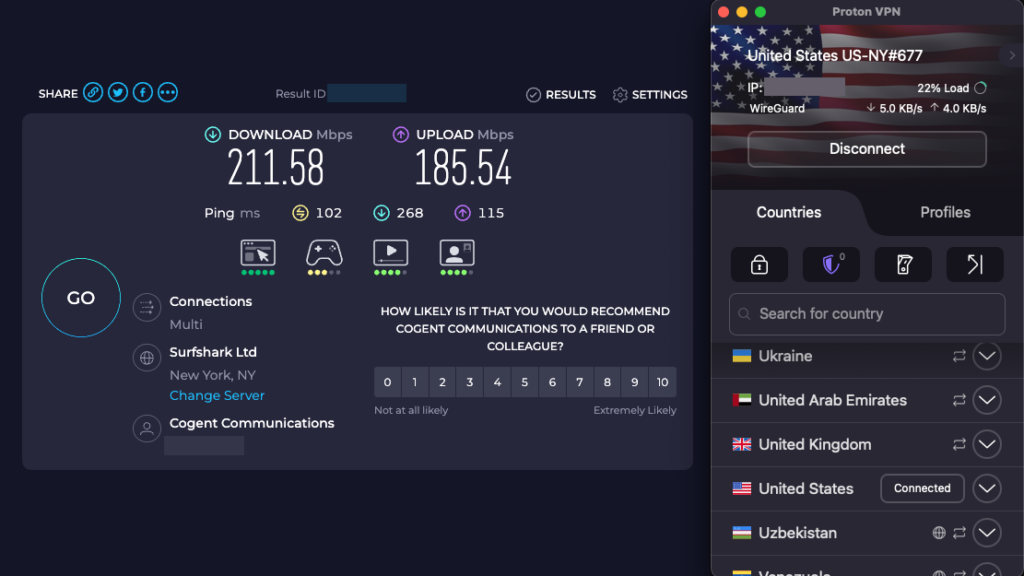
Task: Toggle Port Forwarding arrow icon
Action: [975, 264]
